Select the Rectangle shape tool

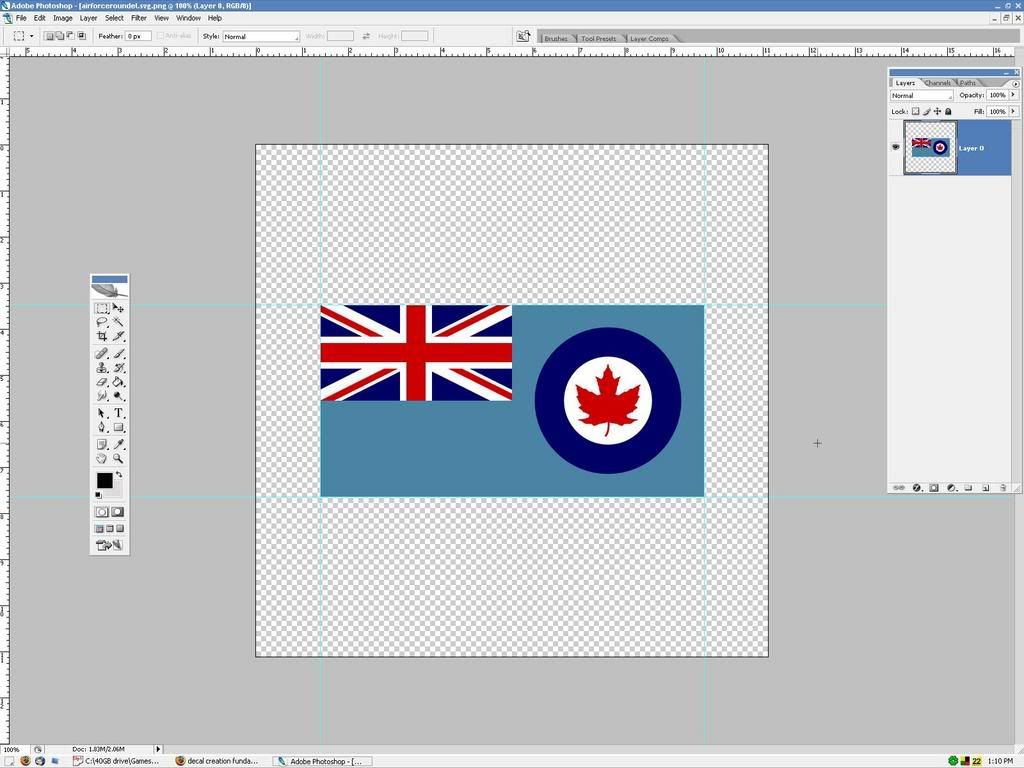[118, 428]
